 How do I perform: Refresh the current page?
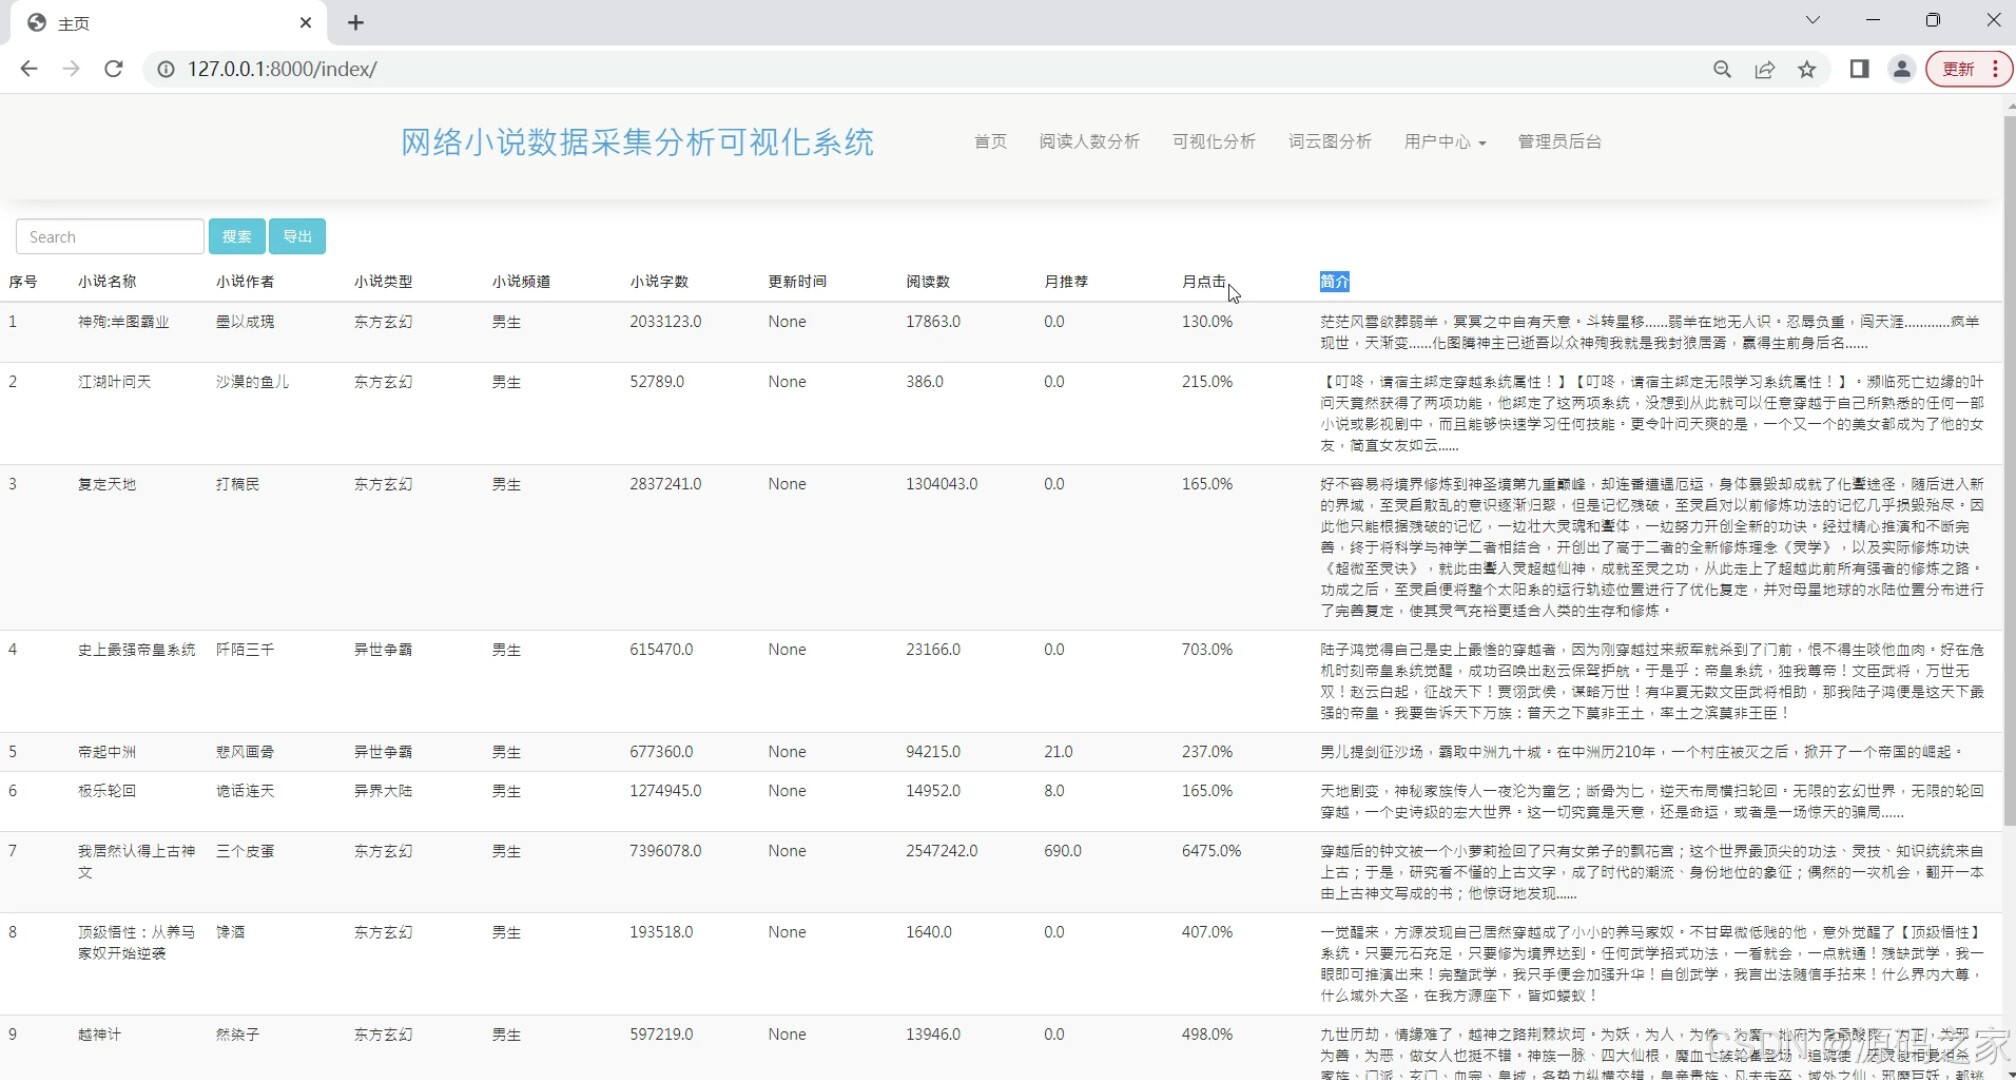[x=113, y=69]
